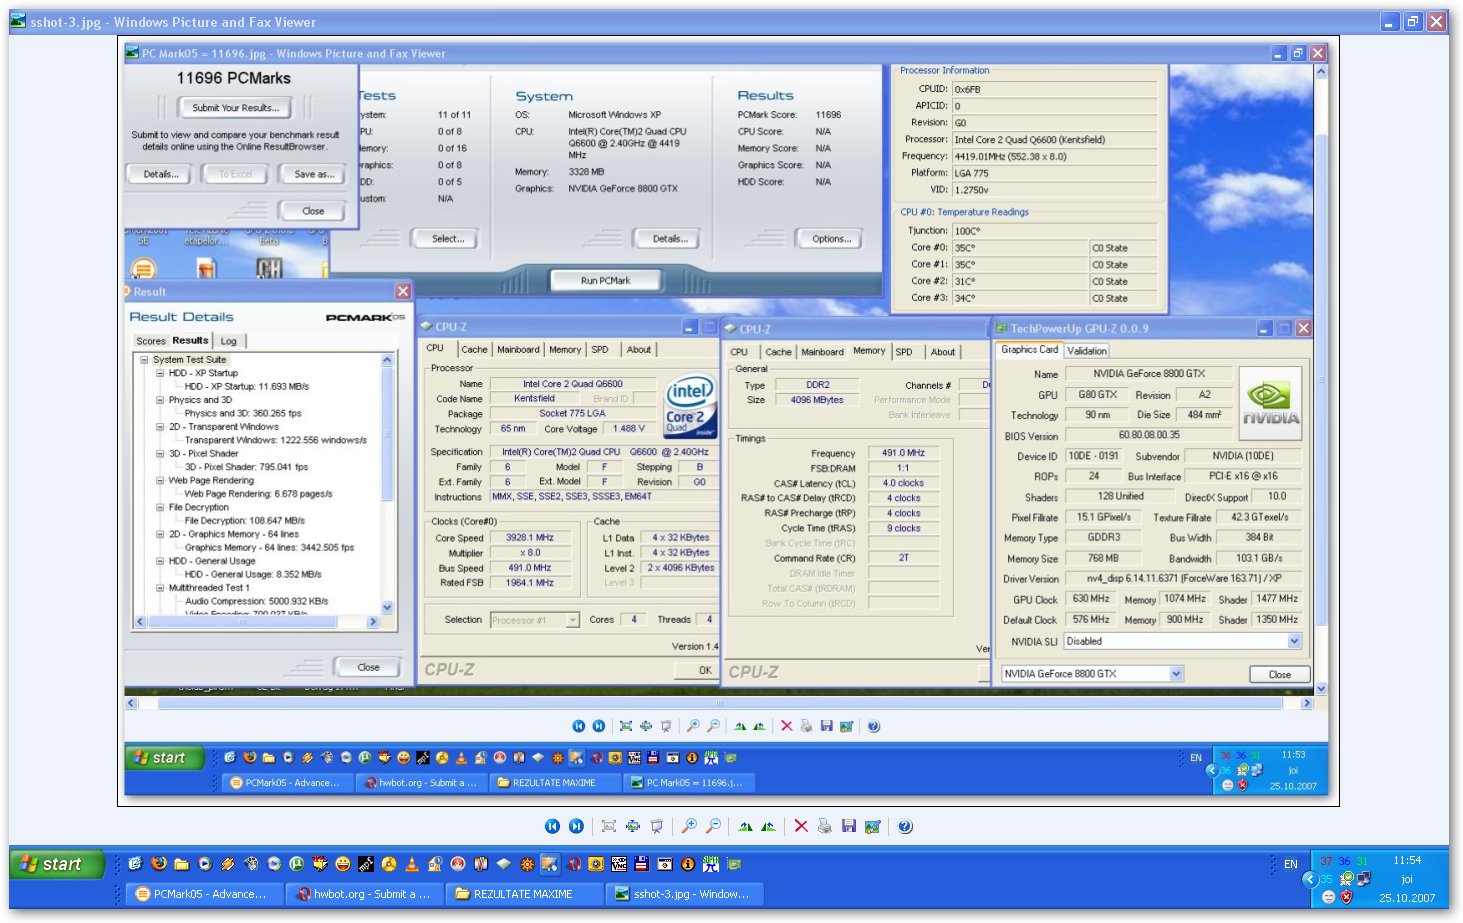
Task: Click red security shield in live system tray
Action: coord(1346,897)
